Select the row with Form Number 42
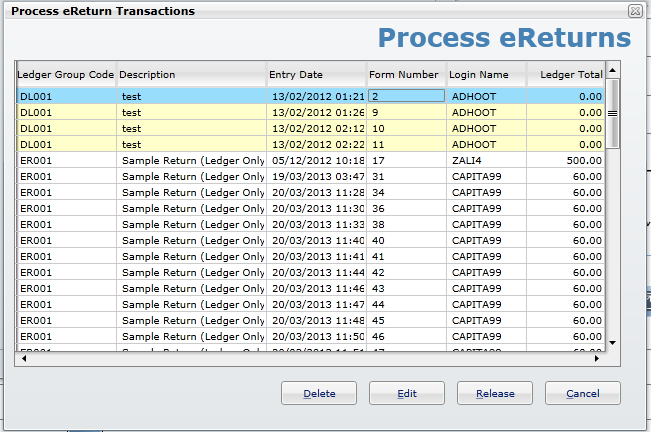Viewport: 651px width, 432px height. pyautogui.click(x=311, y=272)
